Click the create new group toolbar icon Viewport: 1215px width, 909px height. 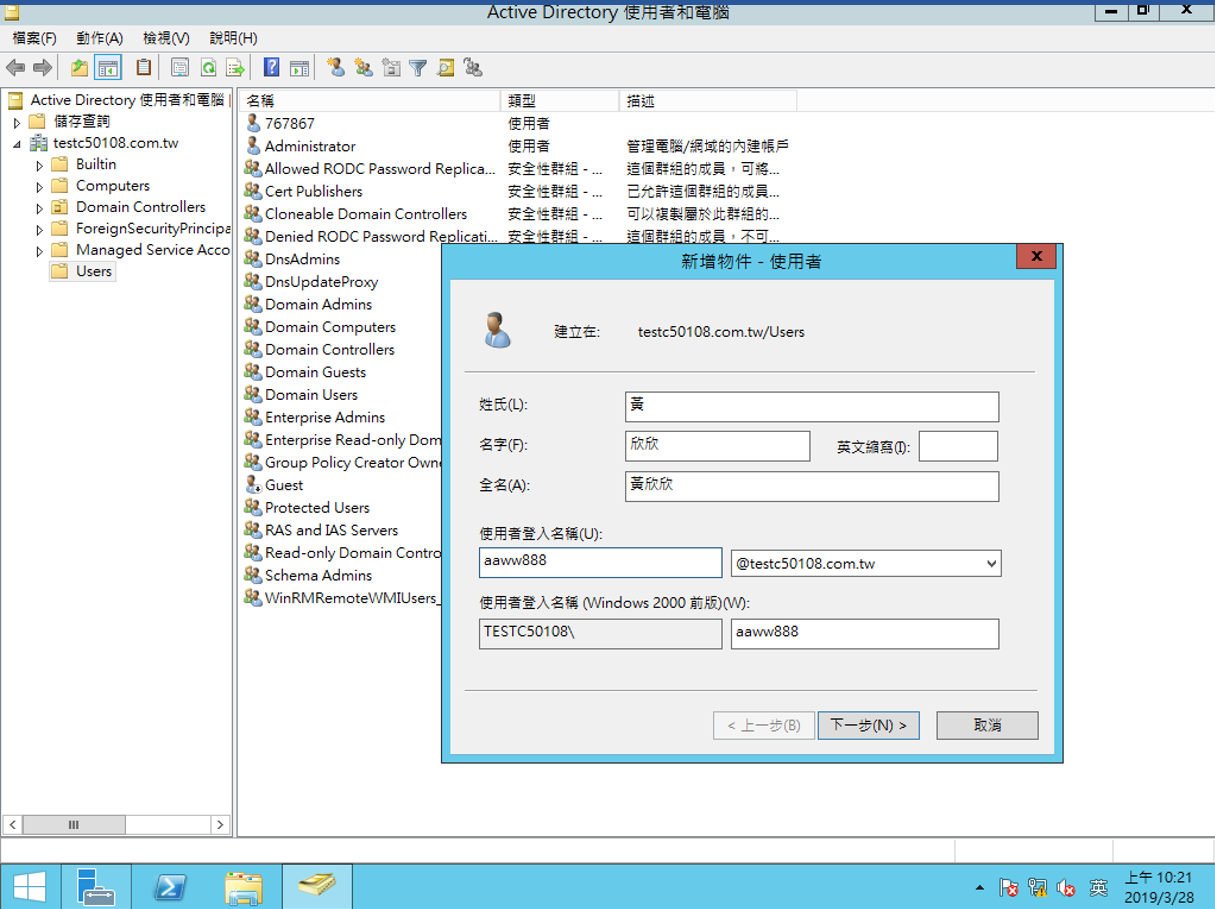point(363,68)
